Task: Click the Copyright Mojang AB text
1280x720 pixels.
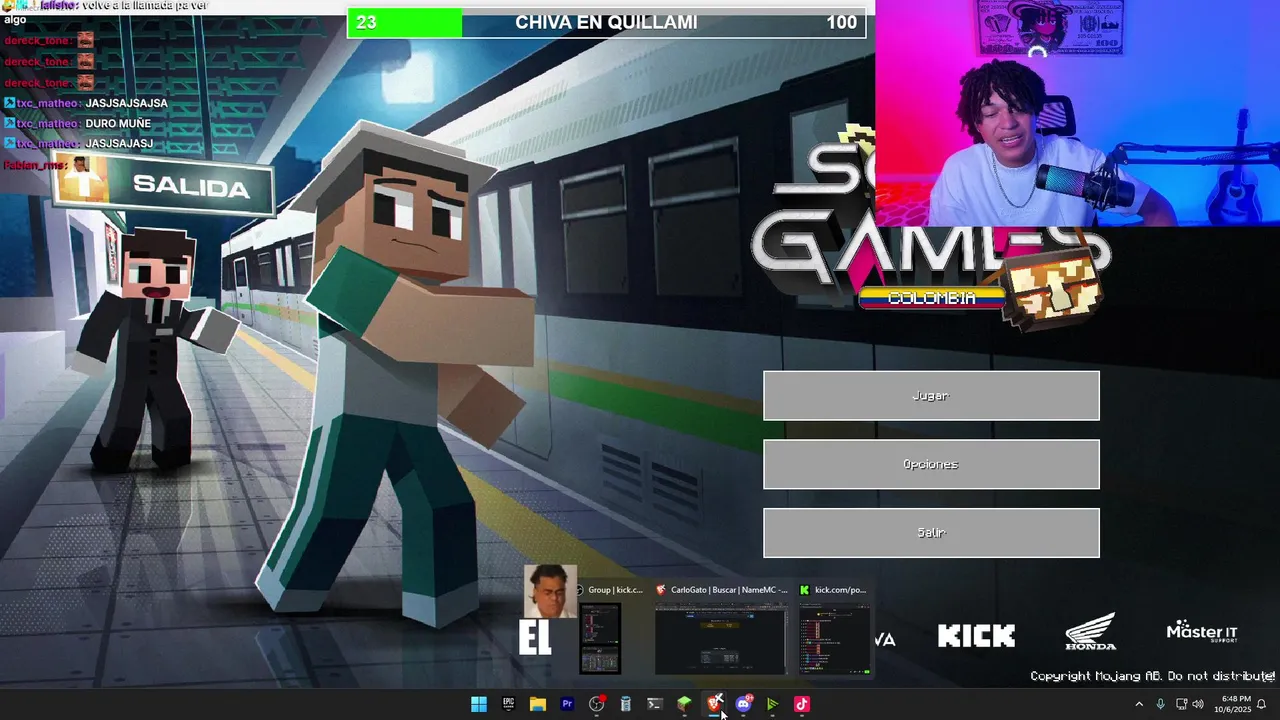Action: (x=1153, y=677)
